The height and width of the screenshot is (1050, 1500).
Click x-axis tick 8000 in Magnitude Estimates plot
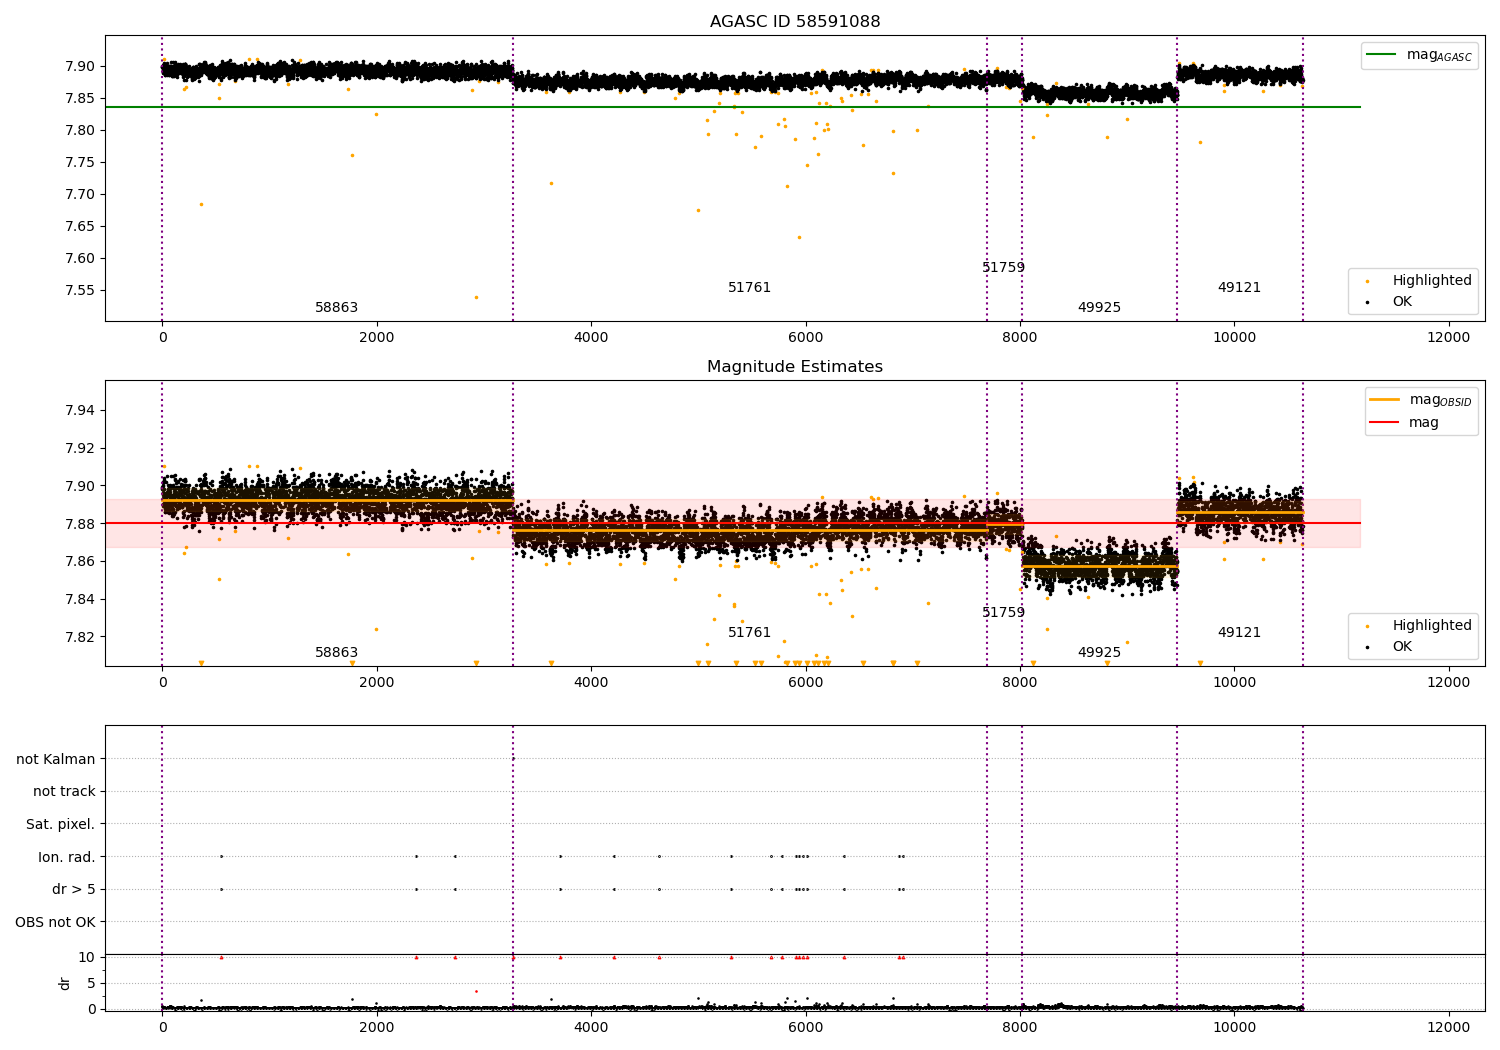coord(1020,683)
